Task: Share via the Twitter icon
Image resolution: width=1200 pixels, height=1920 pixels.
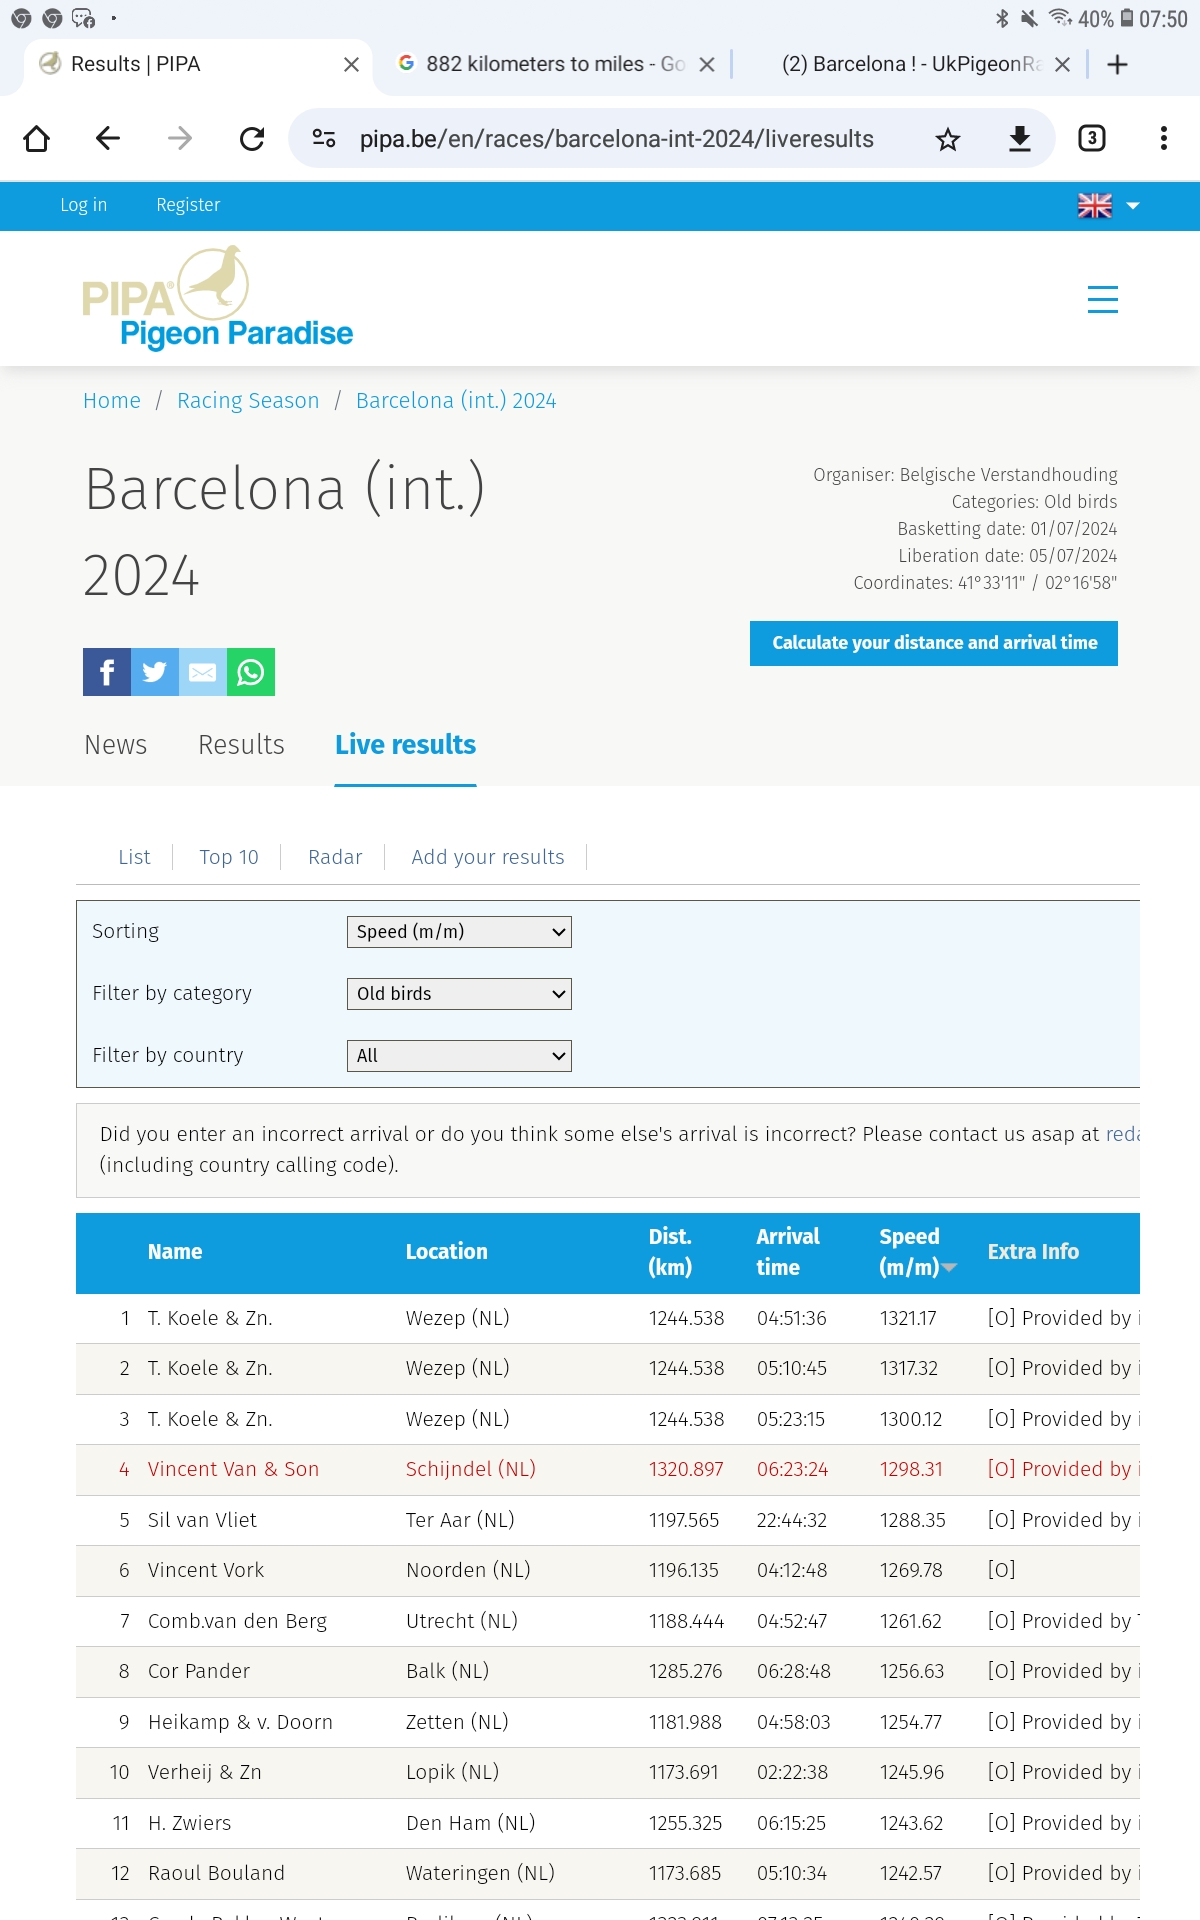Action: [155, 672]
